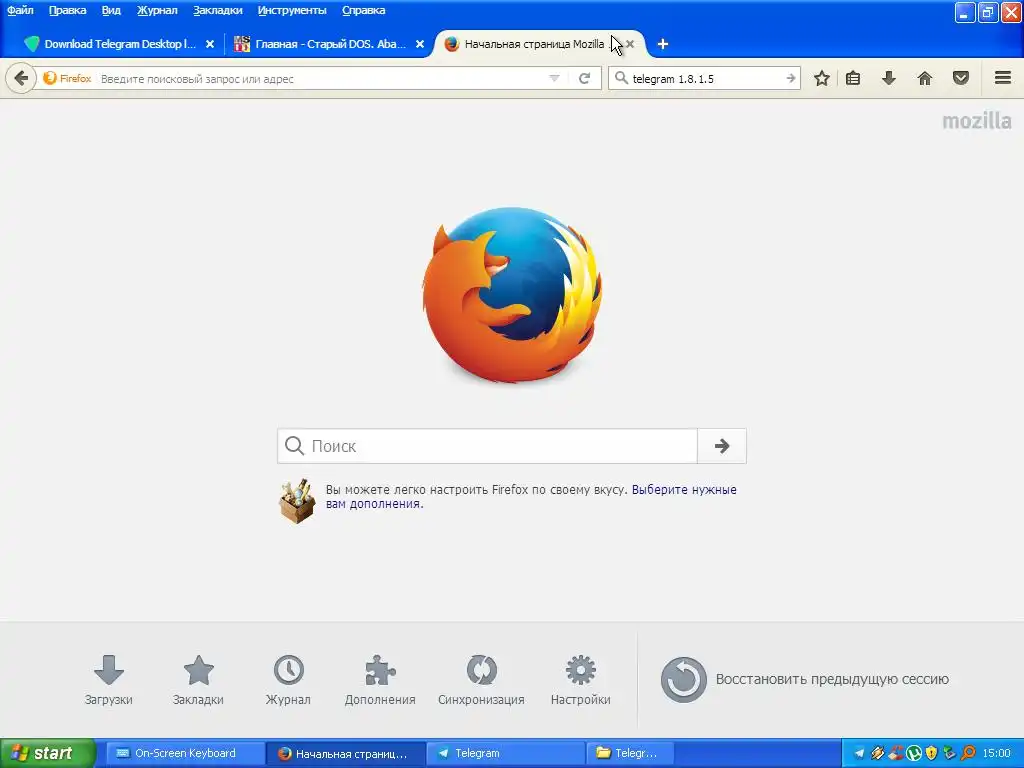Image resolution: width=1024 pixels, height=768 pixels.
Task: Click the large Firefox logo
Action: pyautogui.click(x=512, y=295)
